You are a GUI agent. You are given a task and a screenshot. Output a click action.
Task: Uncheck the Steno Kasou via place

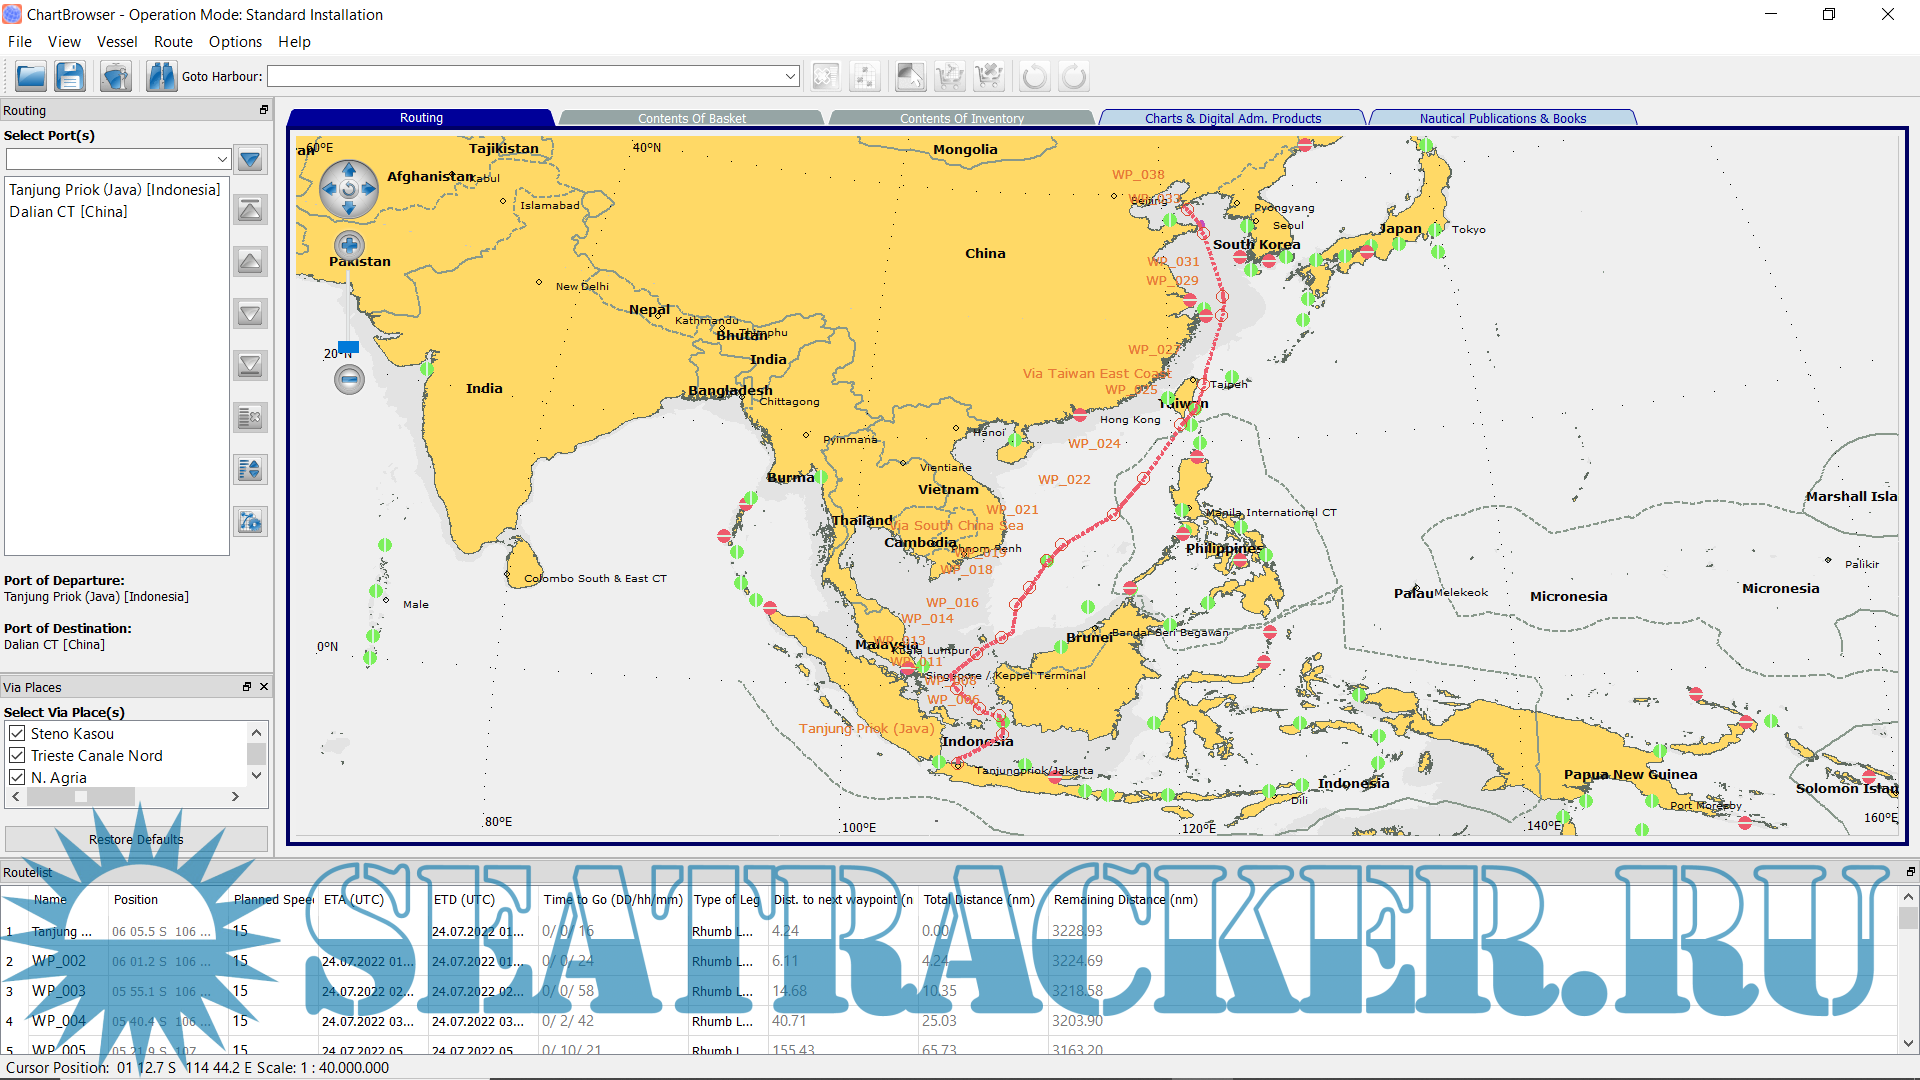pos(17,733)
